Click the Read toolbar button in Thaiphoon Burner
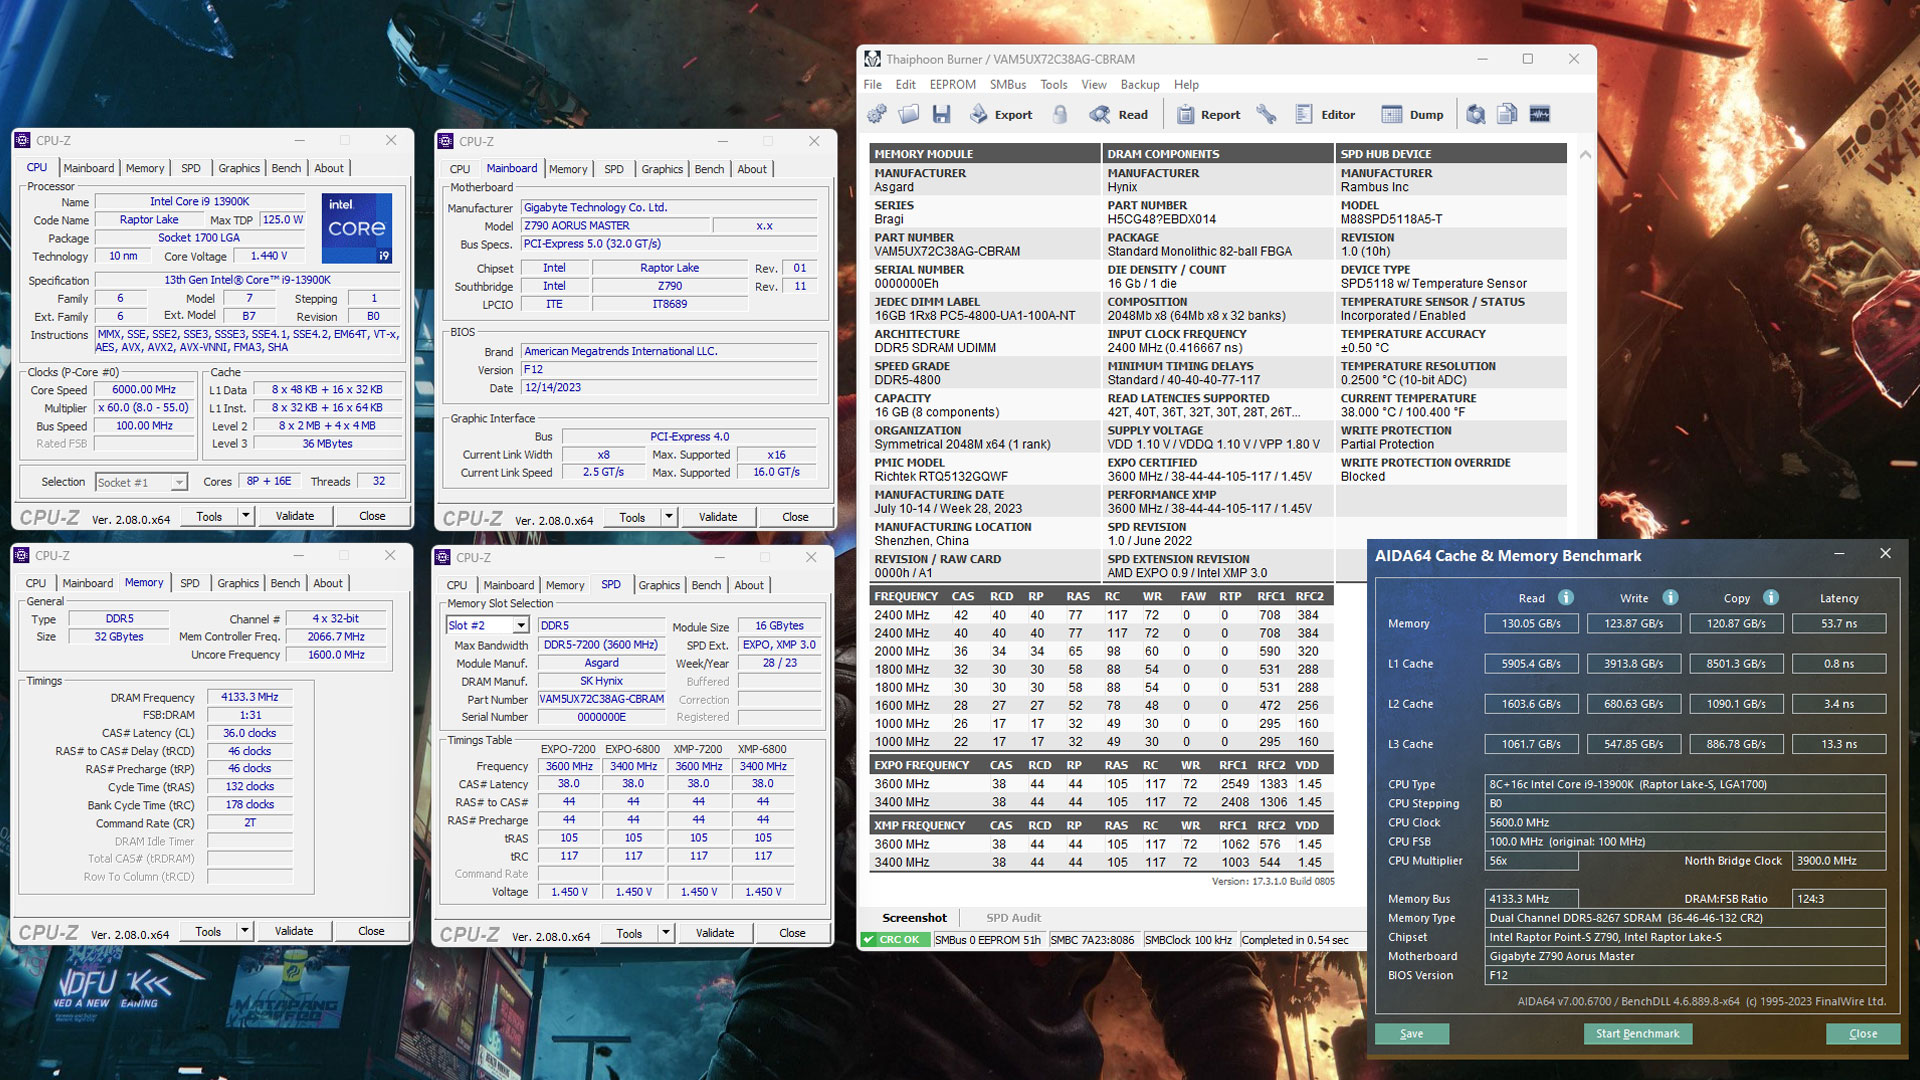The height and width of the screenshot is (1080, 1920). (x=1119, y=114)
